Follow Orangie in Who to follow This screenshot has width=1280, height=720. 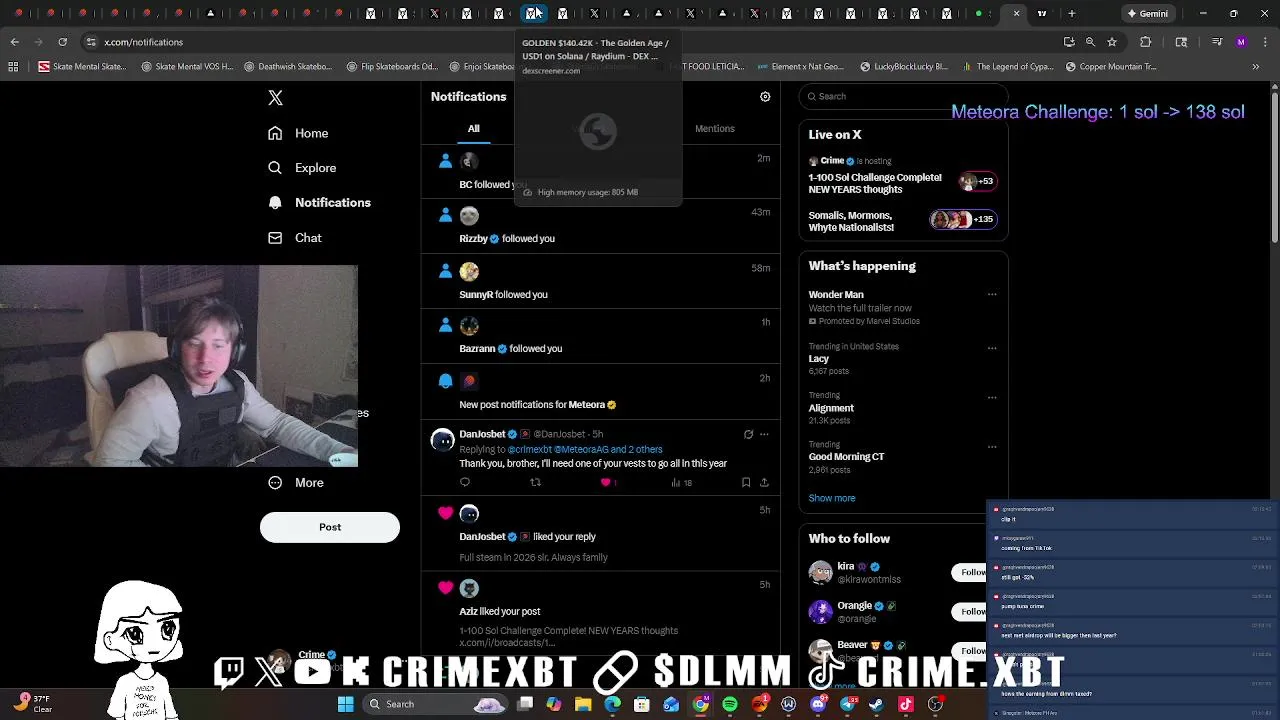tap(971, 611)
